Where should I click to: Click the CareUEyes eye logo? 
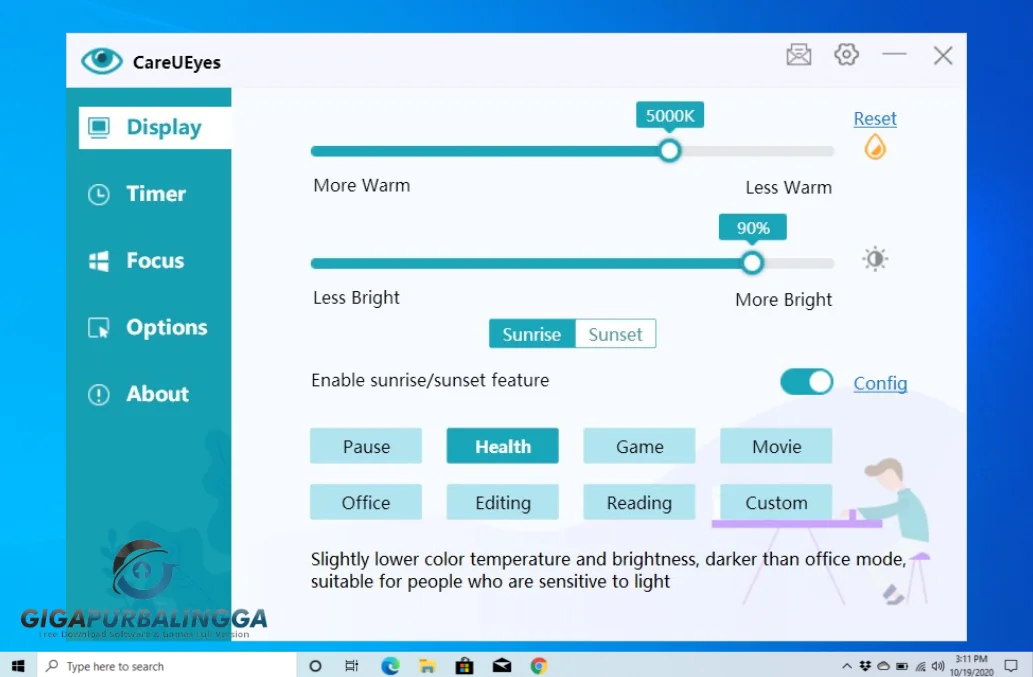point(101,61)
